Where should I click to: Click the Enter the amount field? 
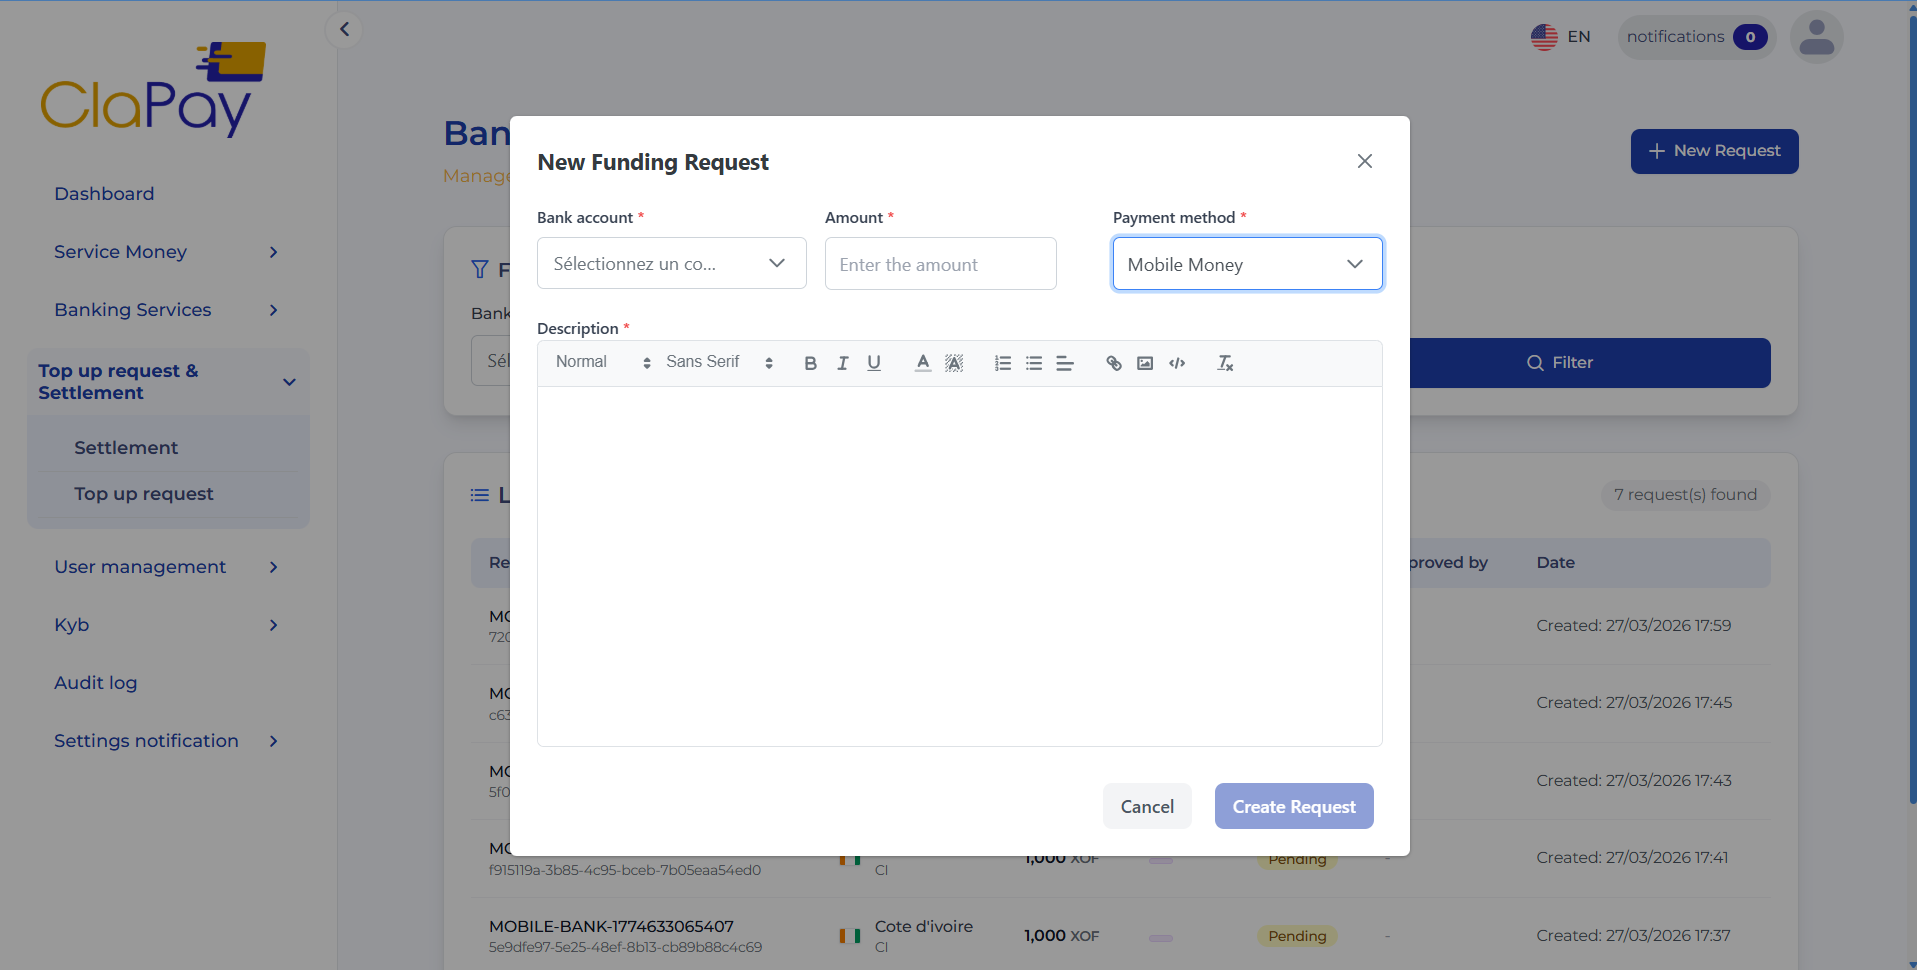click(940, 263)
